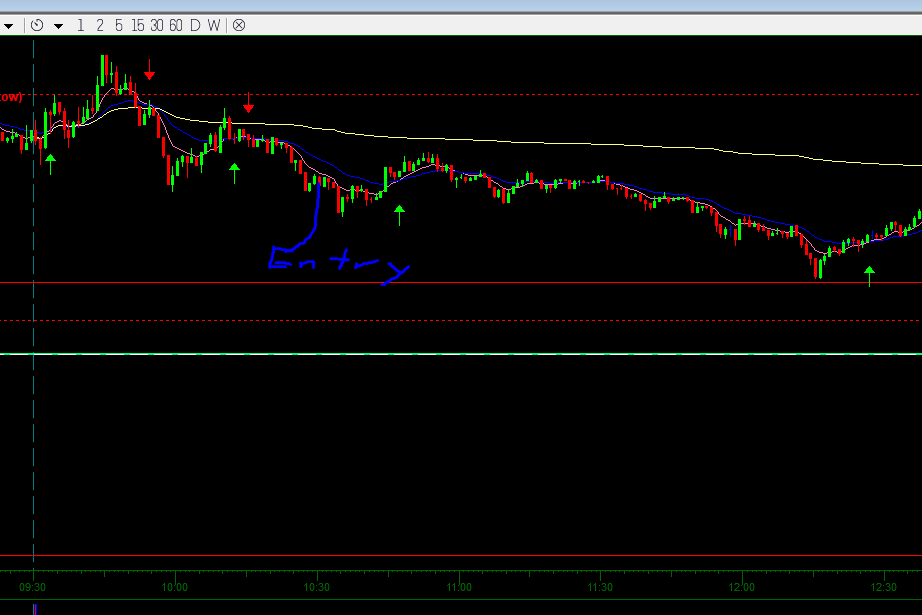This screenshot has height=615, width=922.
Task: Click the circled X icon in toolbar
Action: coord(239,25)
